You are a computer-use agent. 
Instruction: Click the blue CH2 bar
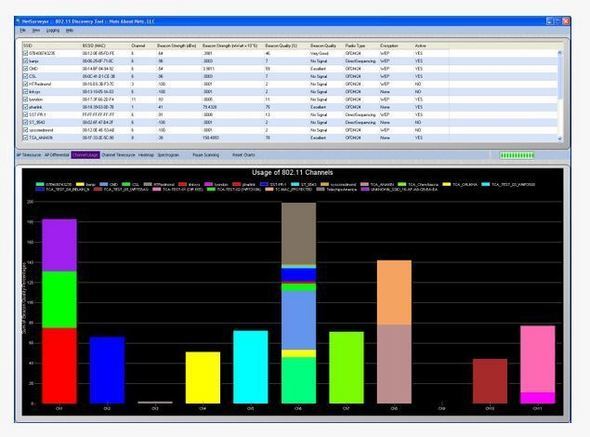pos(107,370)
